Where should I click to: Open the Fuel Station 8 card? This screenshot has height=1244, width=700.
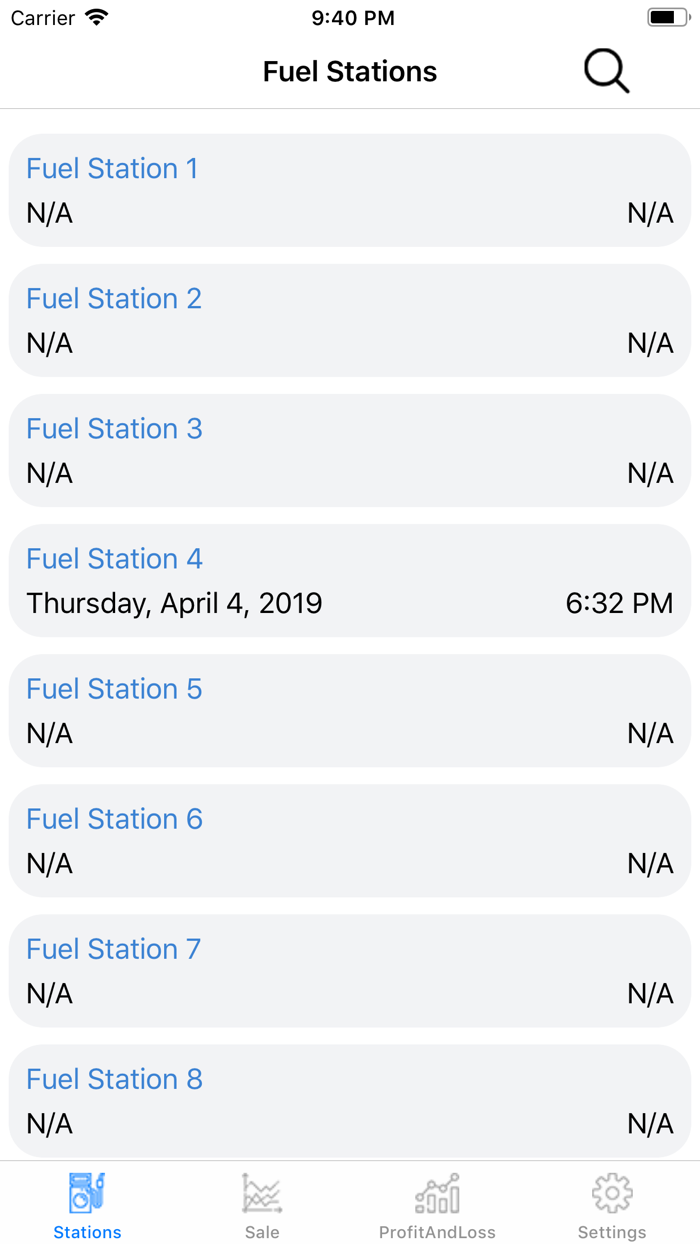(350, 1100)
